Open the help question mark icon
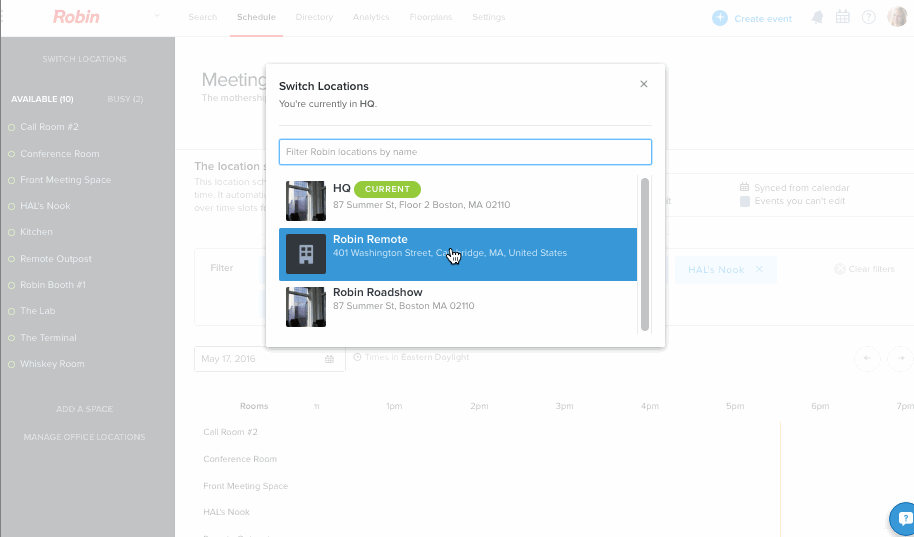The image size is (914, 537). pos(869,17)
